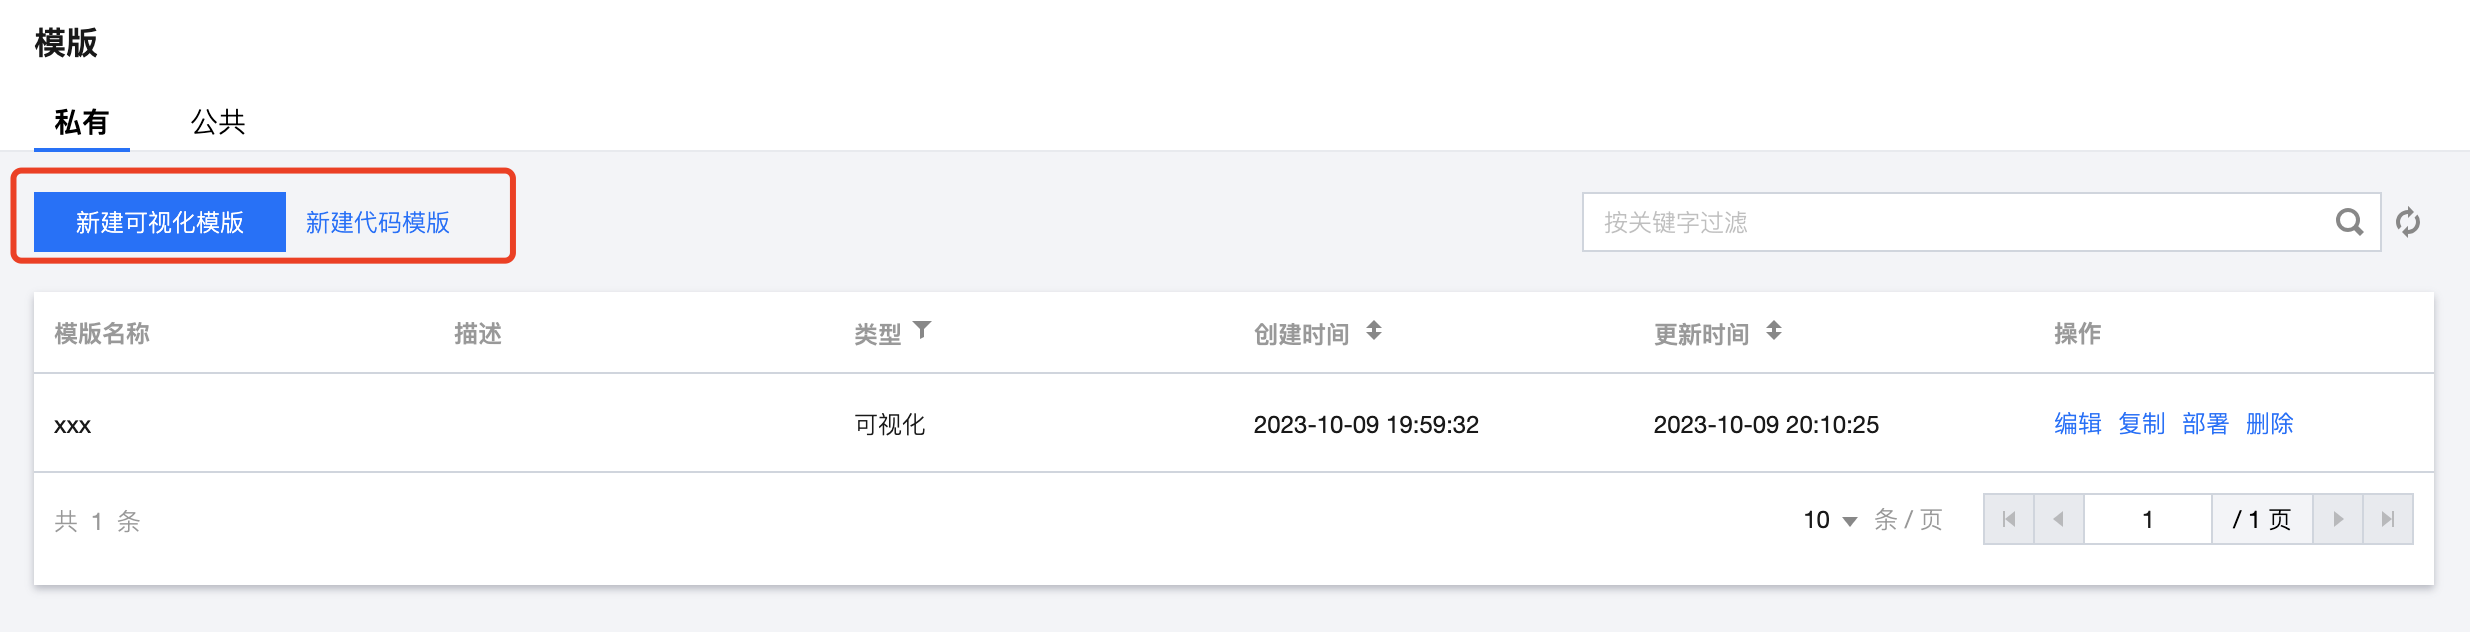The width and height of the screenshot is (2470, 632).
Task: Click the search magnifier icon
Action: tap(2349, 222)
